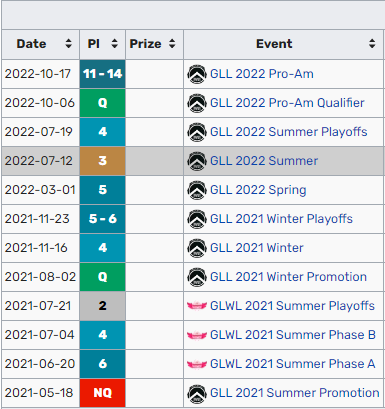Open the GLL 2022 Summer event link
The image size is (385, 409).
click(x=264, y=161)
